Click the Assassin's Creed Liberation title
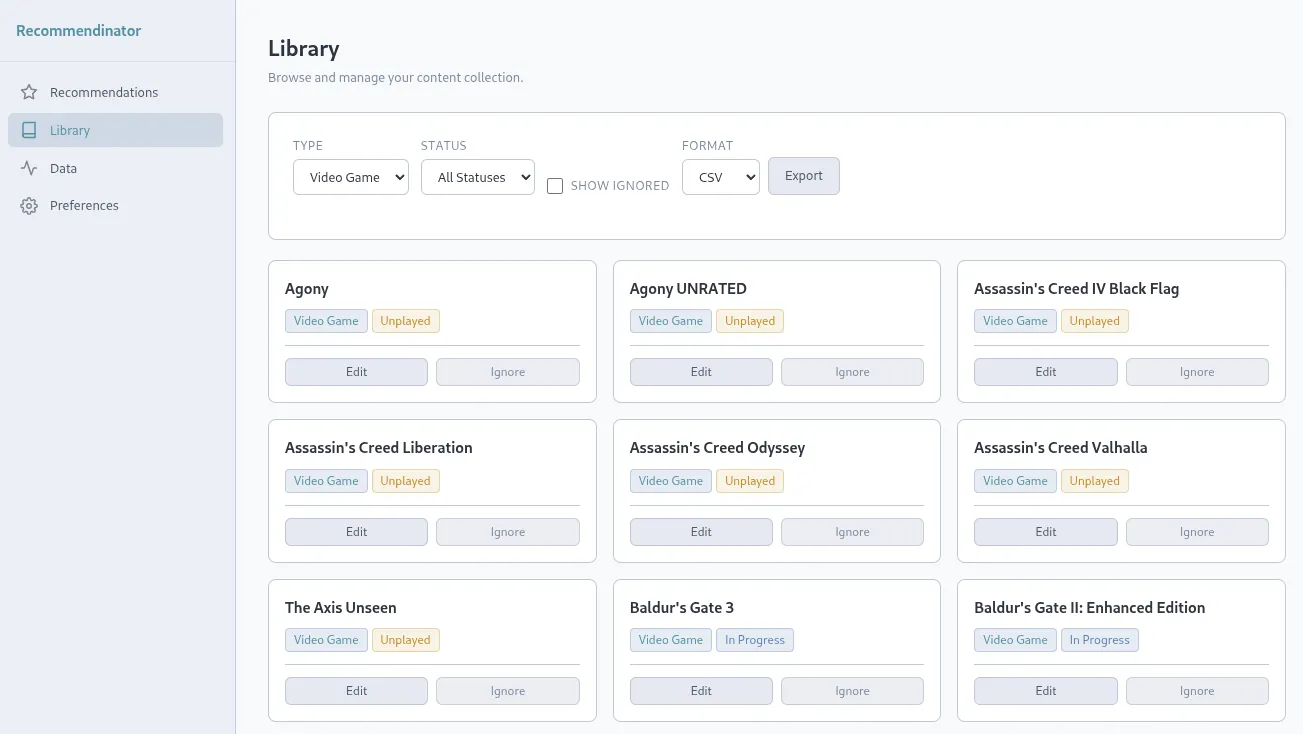The height and width of the screenshot is (734, 1303). (379, 448)
